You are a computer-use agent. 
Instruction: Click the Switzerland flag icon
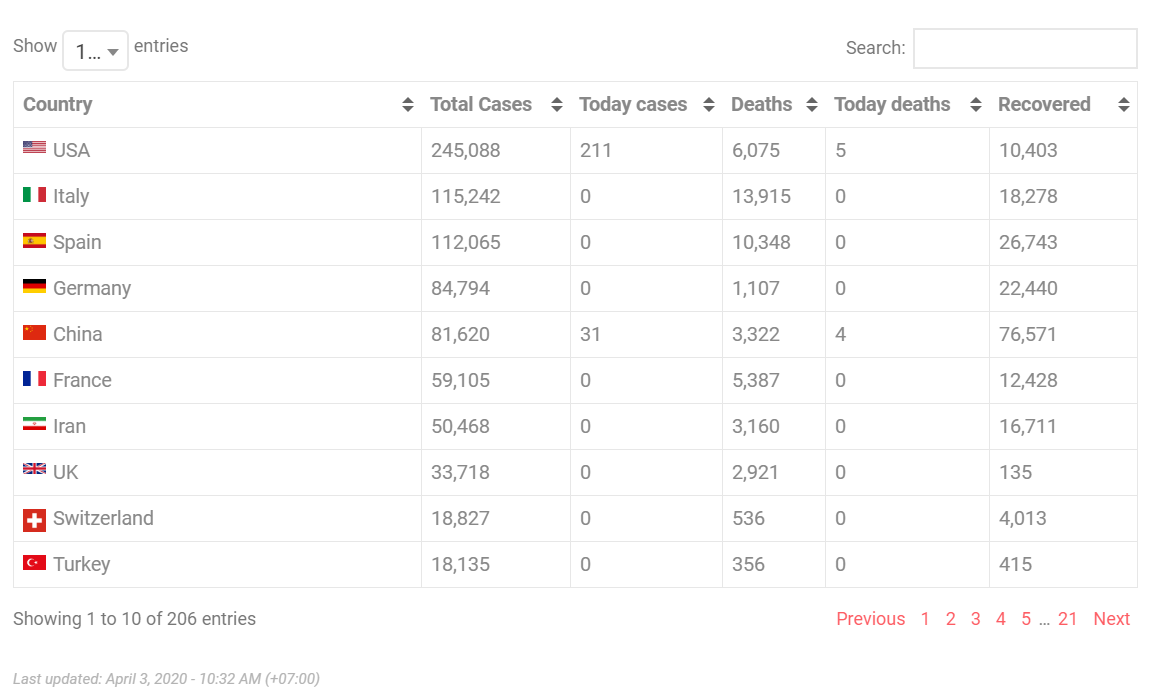34,520
